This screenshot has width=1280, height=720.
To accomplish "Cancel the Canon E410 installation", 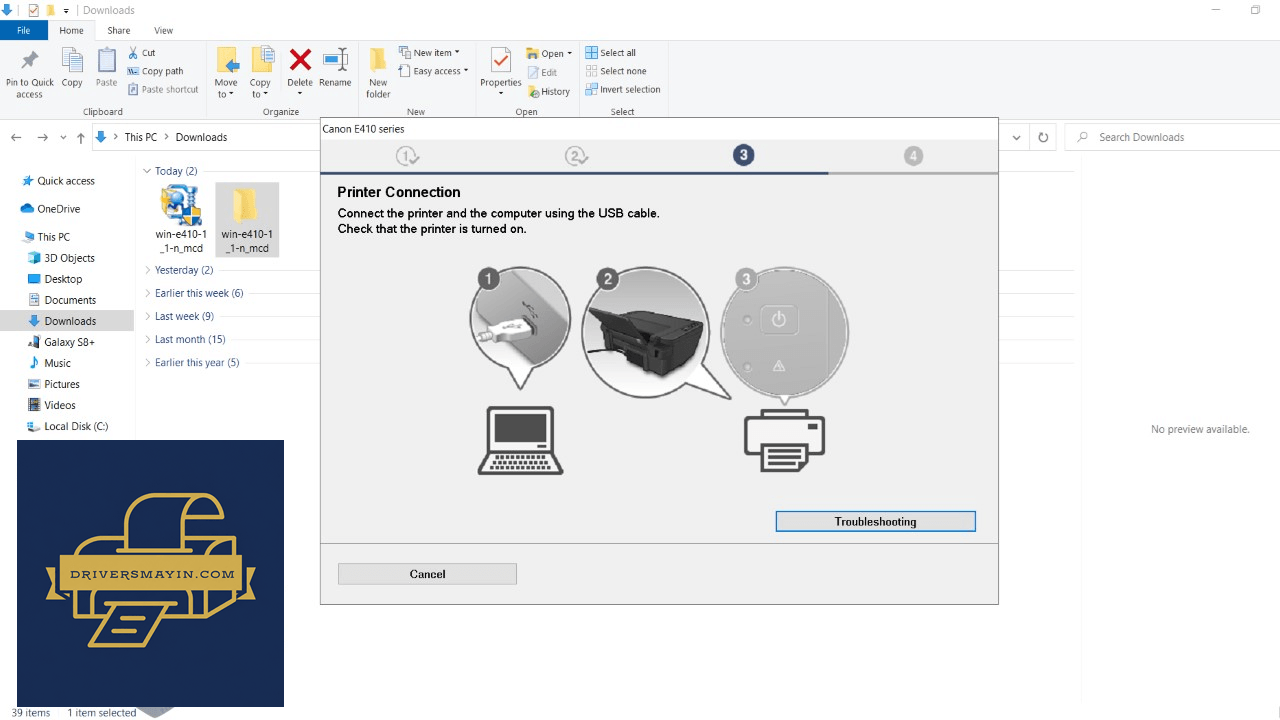I will click(x=427, y=574).
